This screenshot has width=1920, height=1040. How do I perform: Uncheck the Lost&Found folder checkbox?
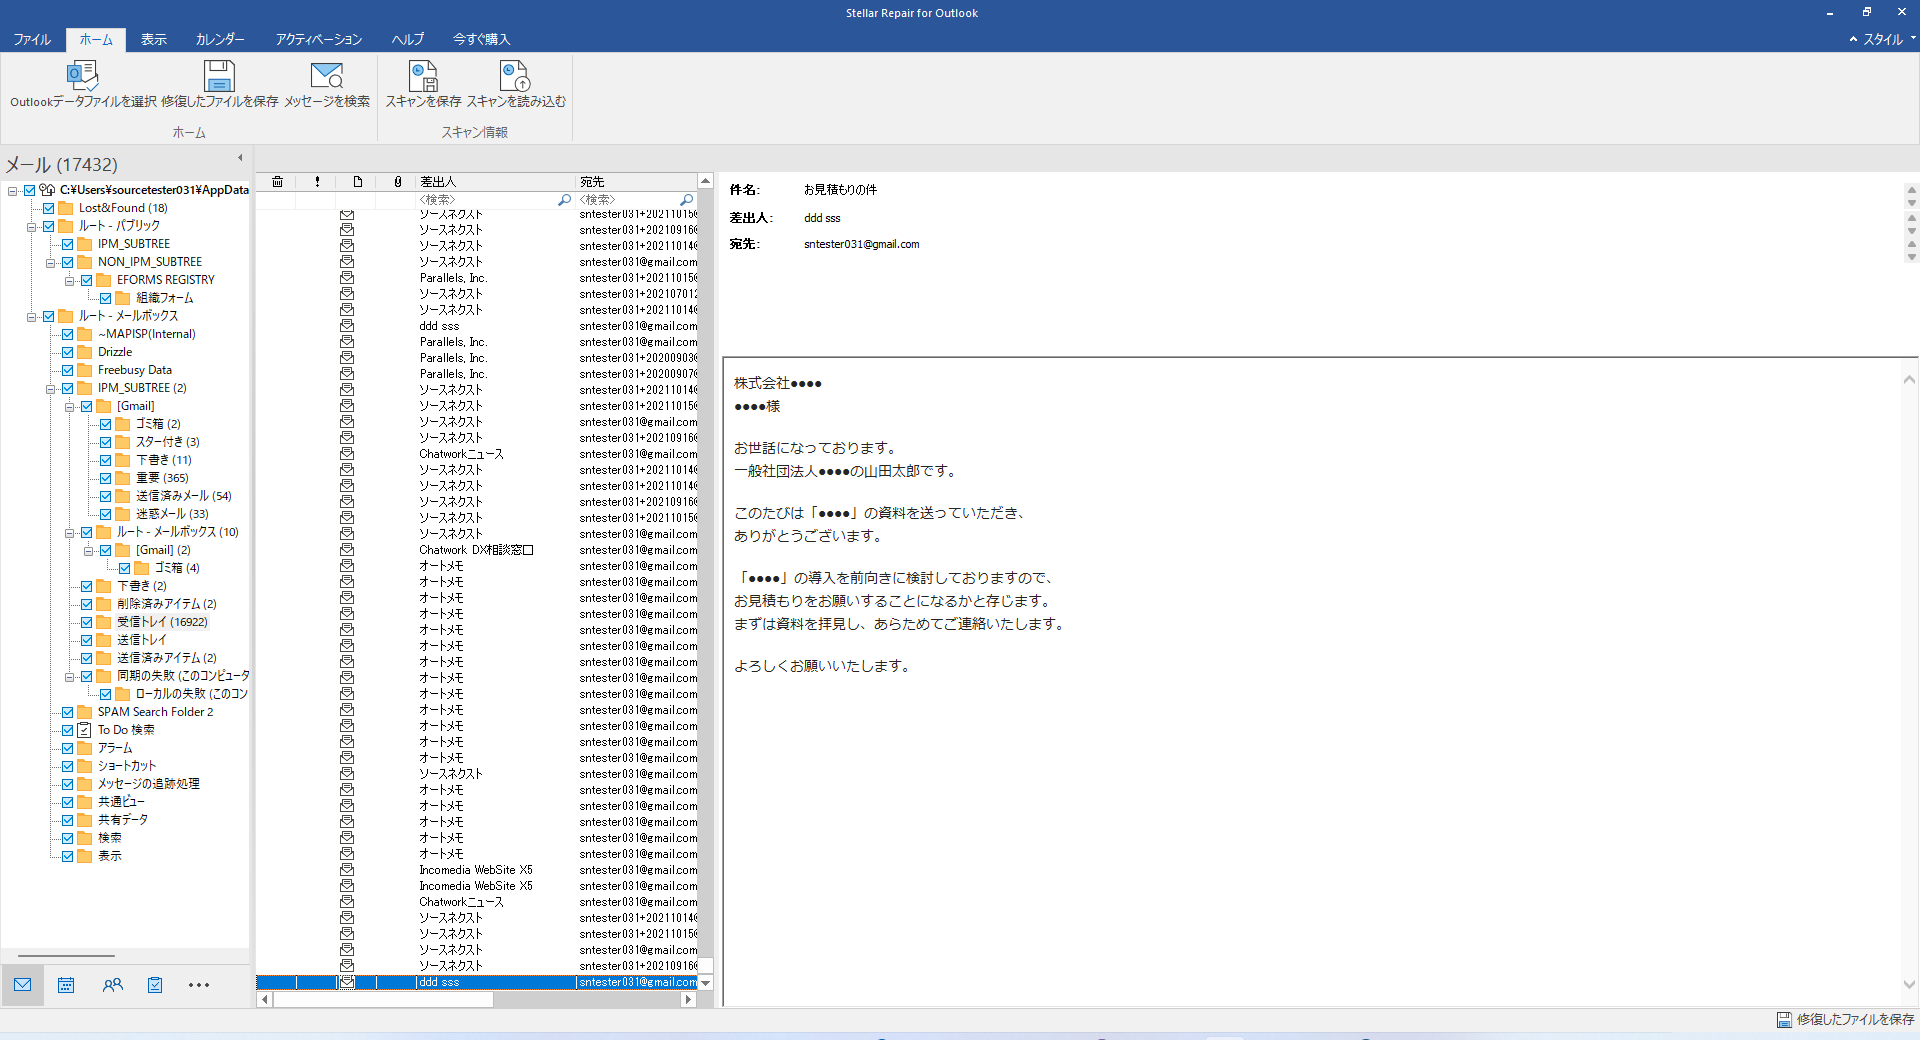point(48,208)
